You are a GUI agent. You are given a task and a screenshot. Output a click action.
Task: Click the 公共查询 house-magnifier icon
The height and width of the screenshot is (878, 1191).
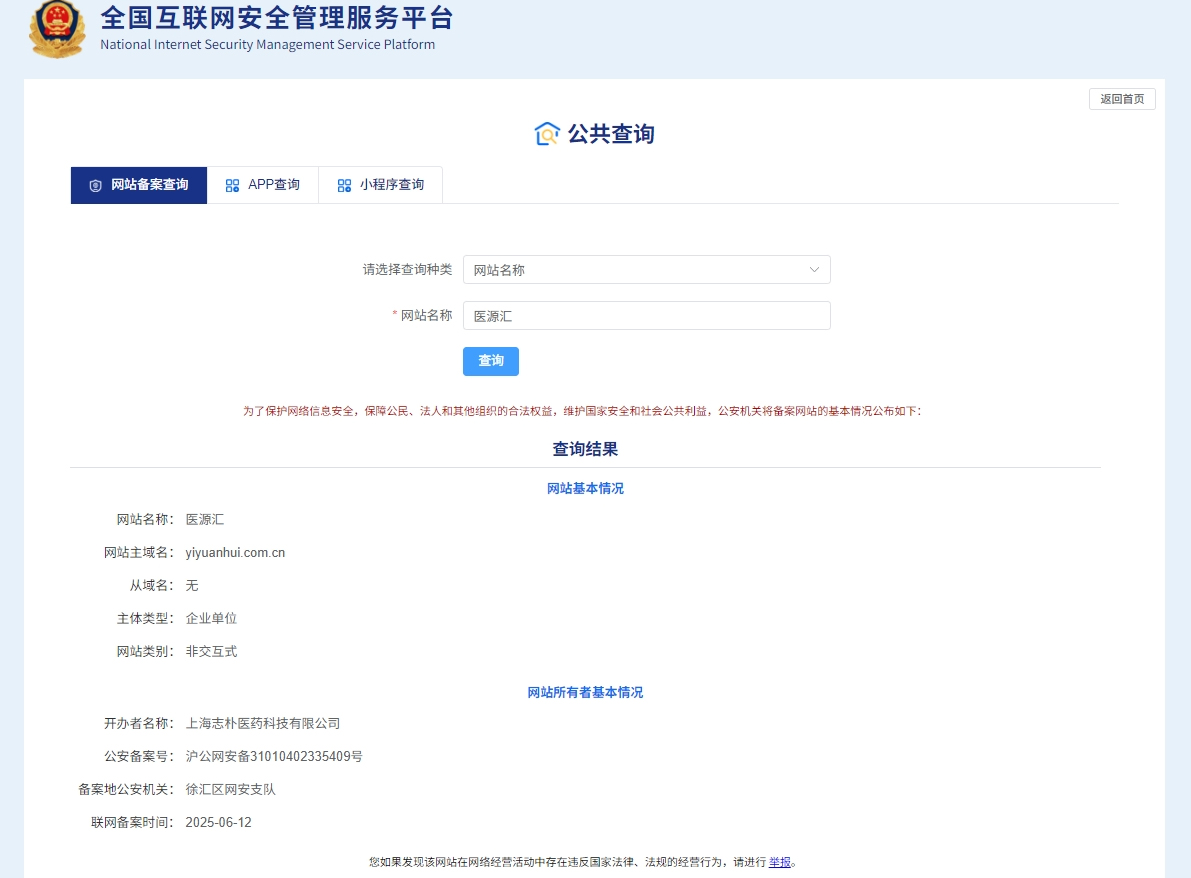[547, 134]
